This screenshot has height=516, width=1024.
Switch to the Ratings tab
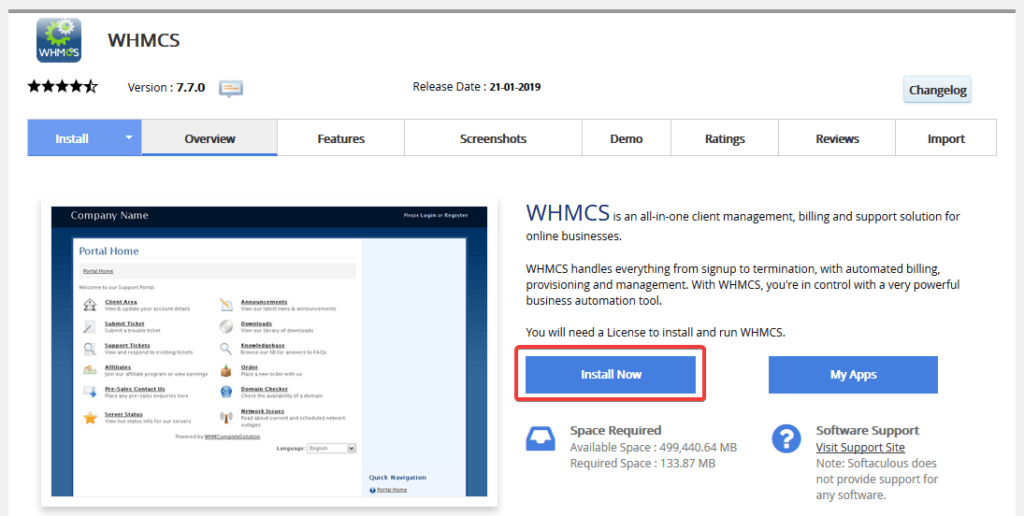click(725, 138)
